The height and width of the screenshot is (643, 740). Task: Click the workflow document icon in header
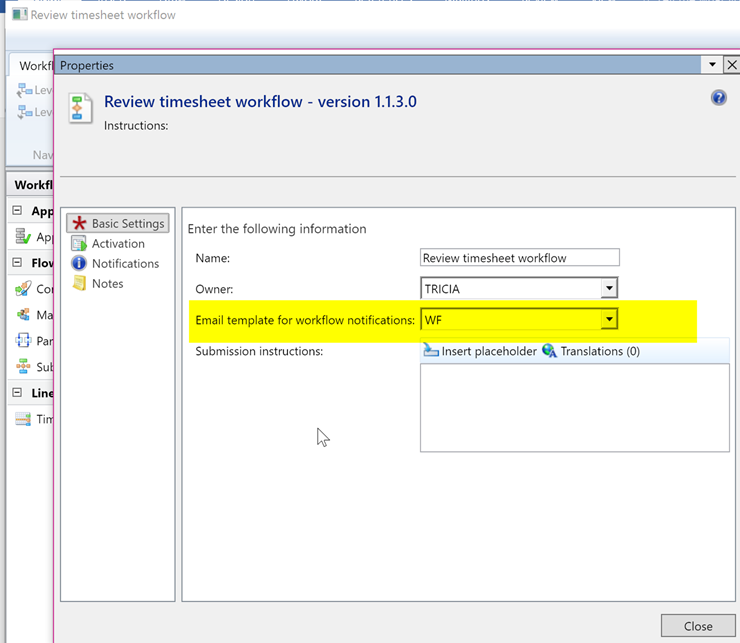click(x=81, y=108)
